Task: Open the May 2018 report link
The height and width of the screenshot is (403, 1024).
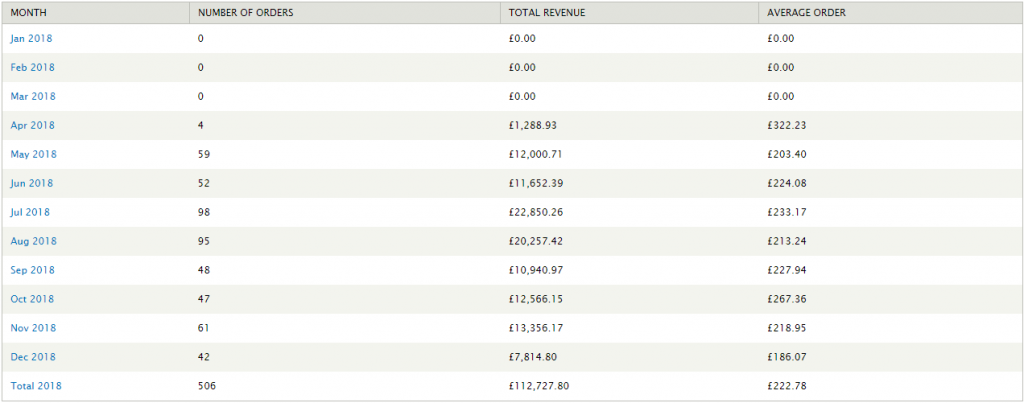Action: 33,154
